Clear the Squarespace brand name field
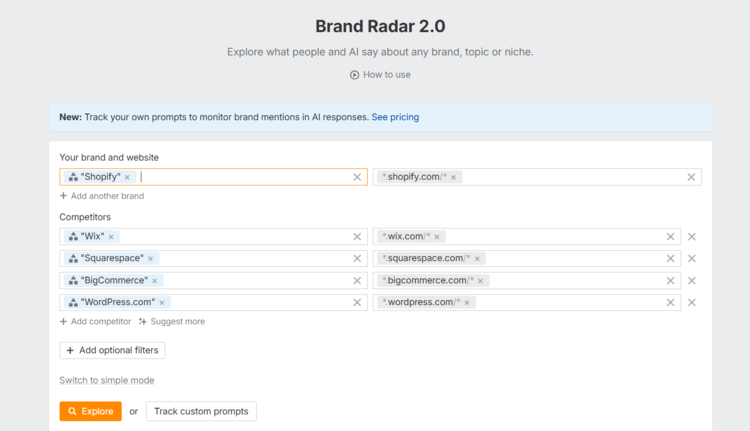The height and width of the screenshot is (431, 750). click(357, 258)
